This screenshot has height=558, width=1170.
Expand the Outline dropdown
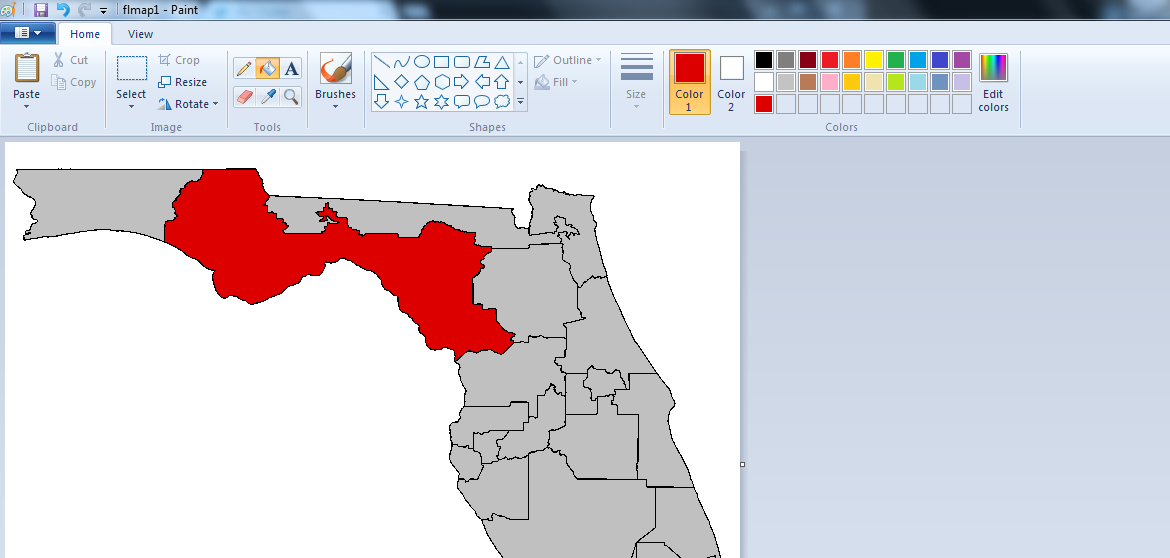click(598, 60)
